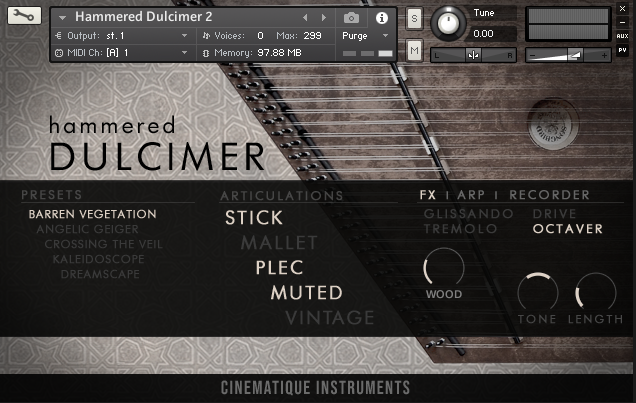Adjust the Wood knob
This screenshot has width=636, height=403.
[x=444, y=268]
